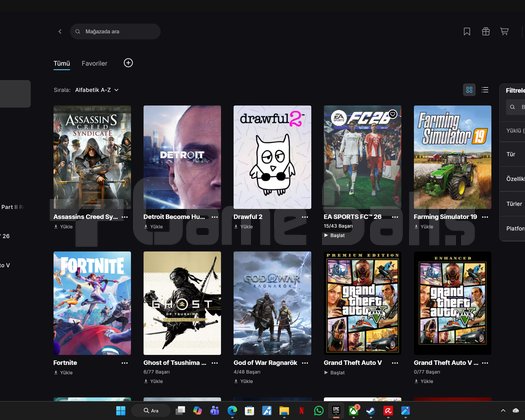The width and height of the screenshot is (525, 420).
Task: Click Yükle under Fortnite
Action: (64, 372)
